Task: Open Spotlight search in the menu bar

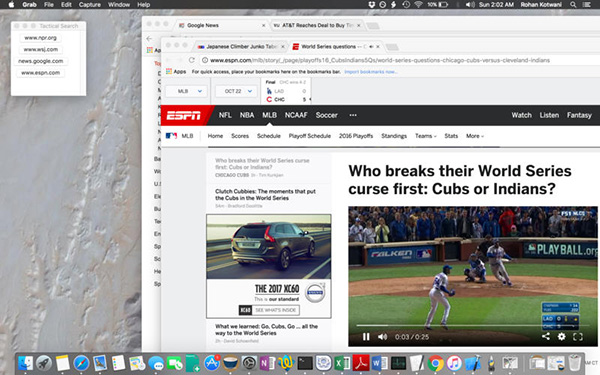Action: (x=573, y=5)
